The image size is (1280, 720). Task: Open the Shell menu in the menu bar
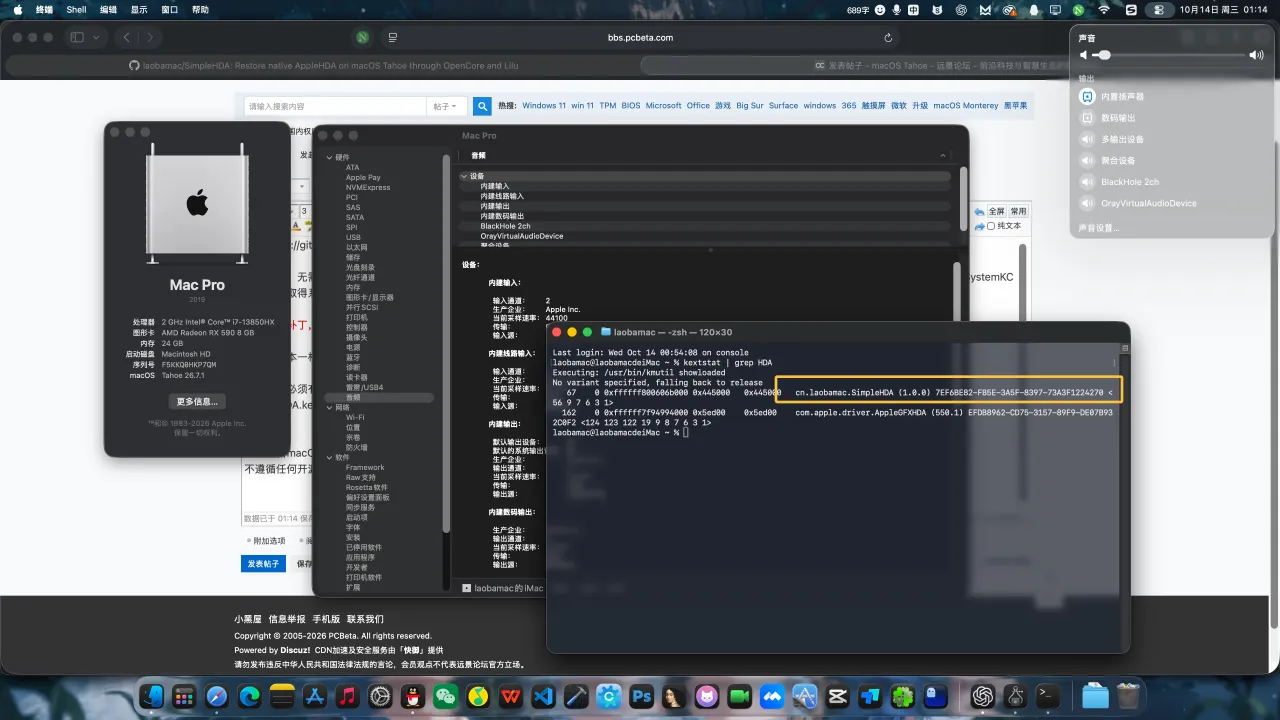76,9
